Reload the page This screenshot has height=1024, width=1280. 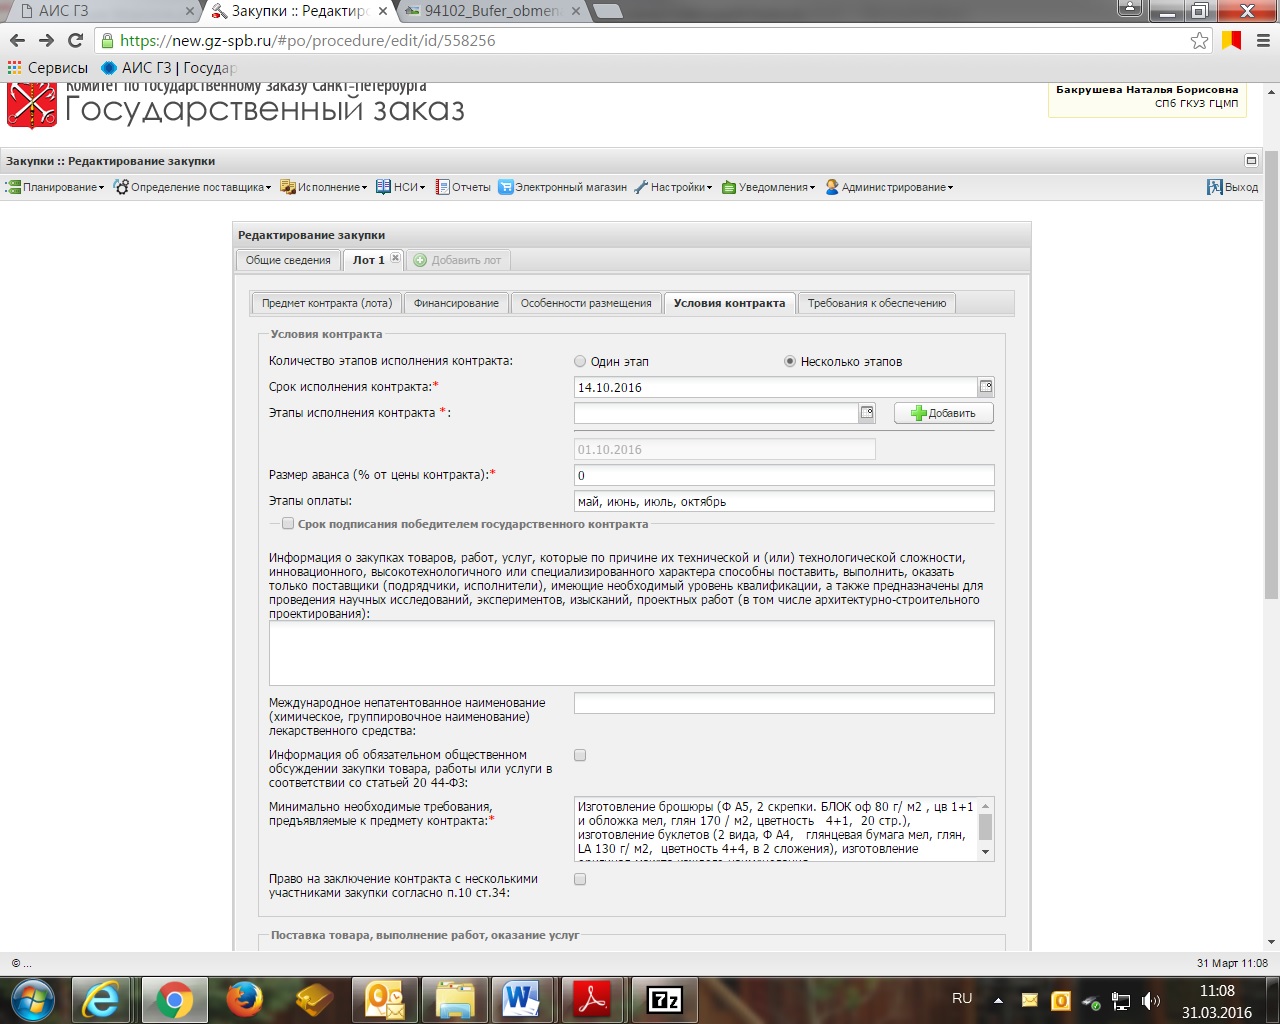(x=75, y=40)
